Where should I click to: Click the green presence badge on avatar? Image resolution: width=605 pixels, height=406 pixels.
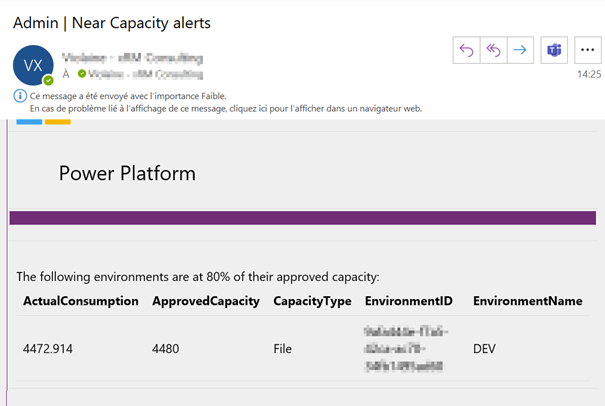click(48, 79)
